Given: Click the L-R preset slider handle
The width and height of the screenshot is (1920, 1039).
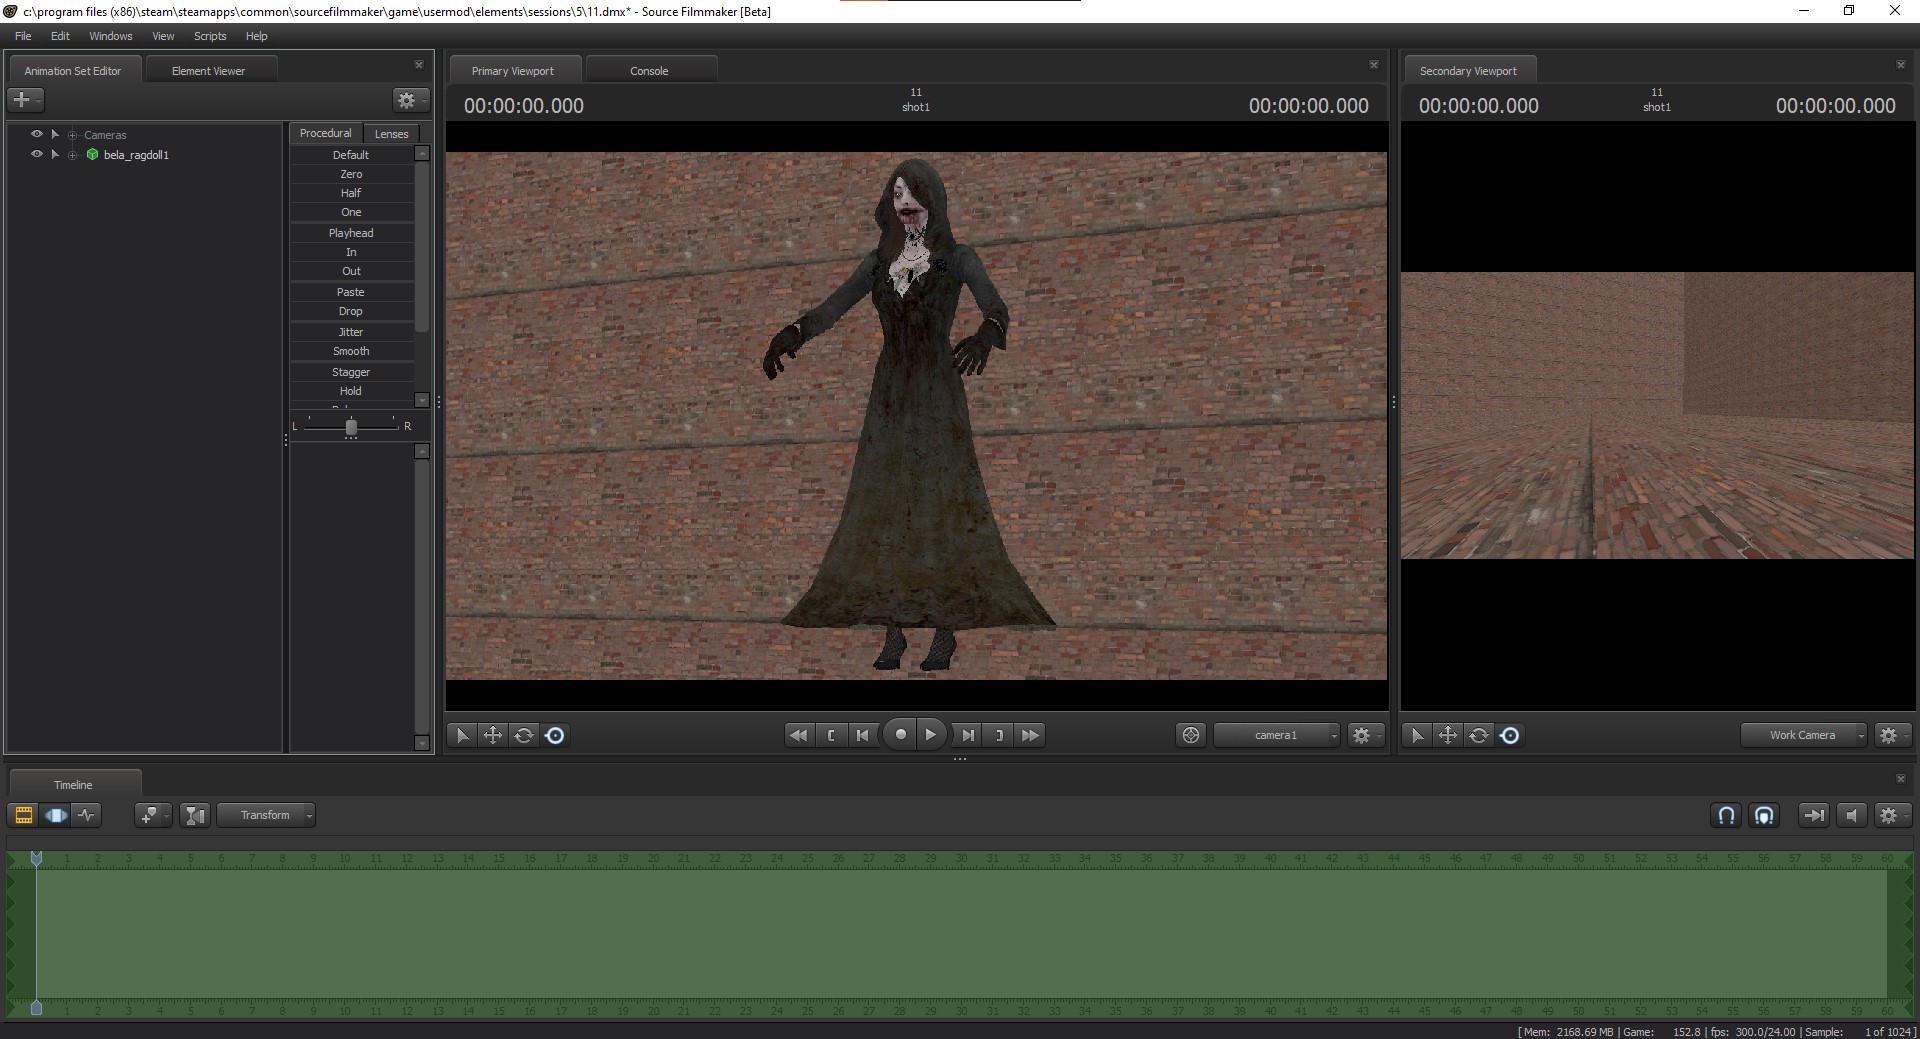Looking at the screenshot, I should pyautogui.click(x=351, y=427).
